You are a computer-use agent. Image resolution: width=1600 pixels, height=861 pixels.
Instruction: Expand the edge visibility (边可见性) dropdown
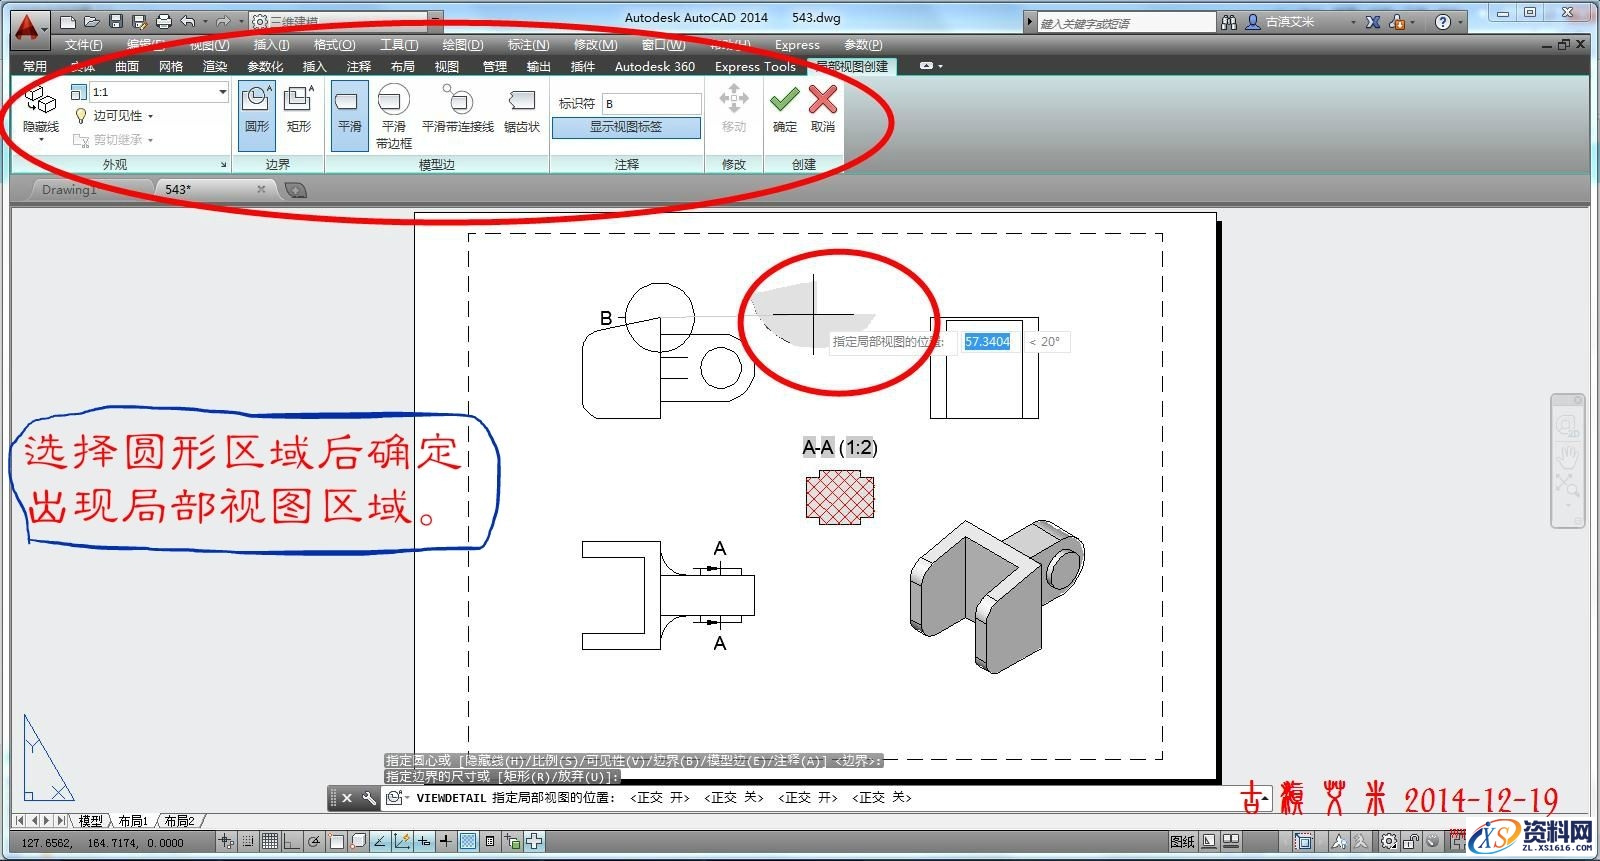pos(150,116)
